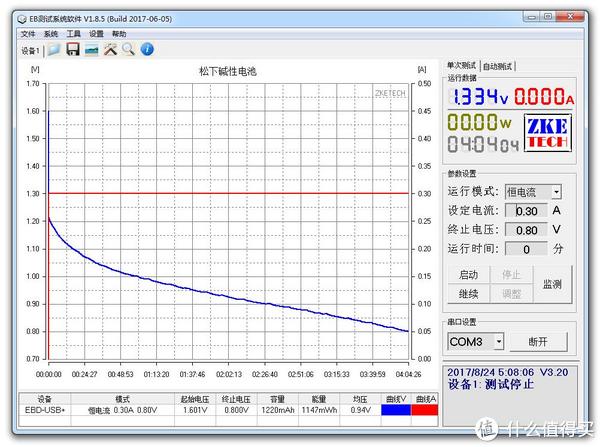Click the 0.000A current readout

click(x=544, y=96)
